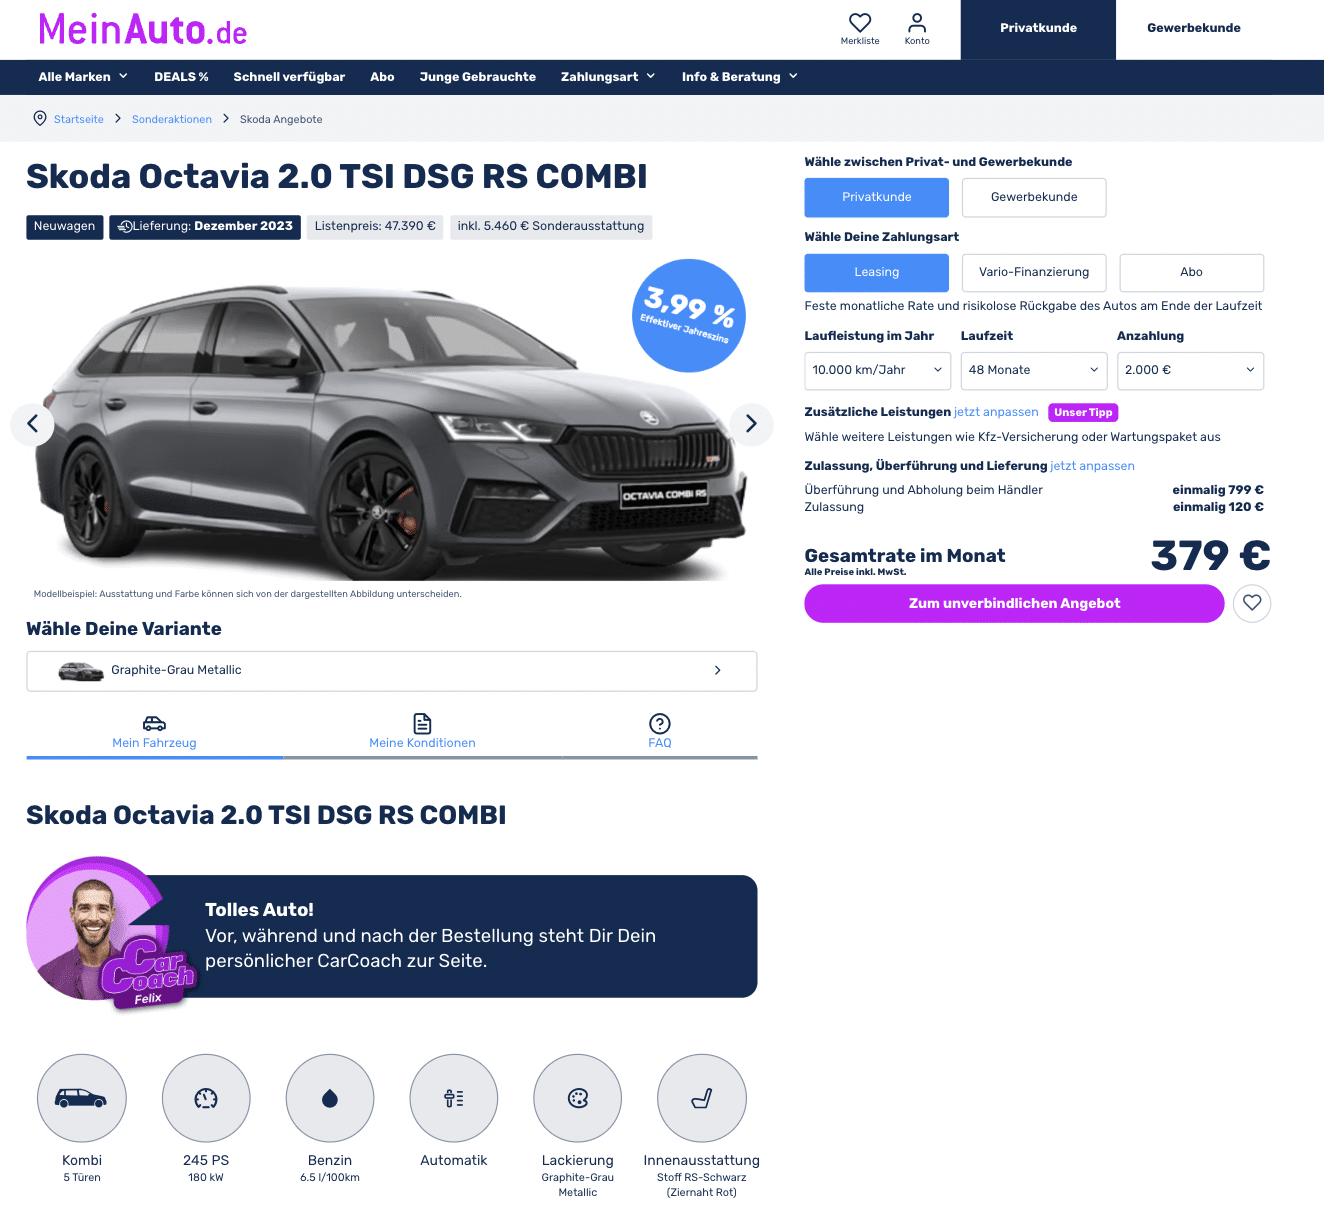
Task: Click the Graphite-Grau car thumbnail
Action: pos(81,671)
